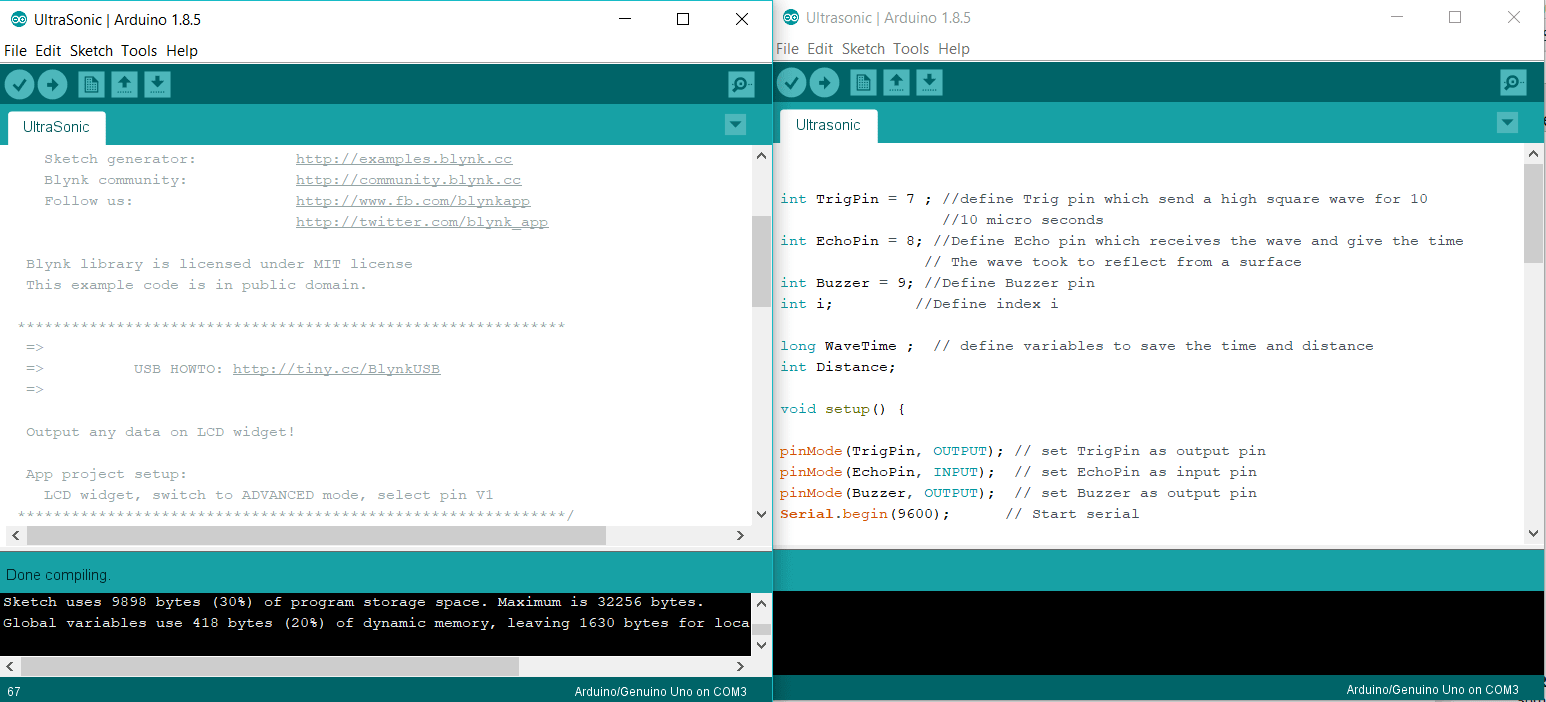
Task: Open Tools menu in right Ultrasonic window
Action: 911,49
